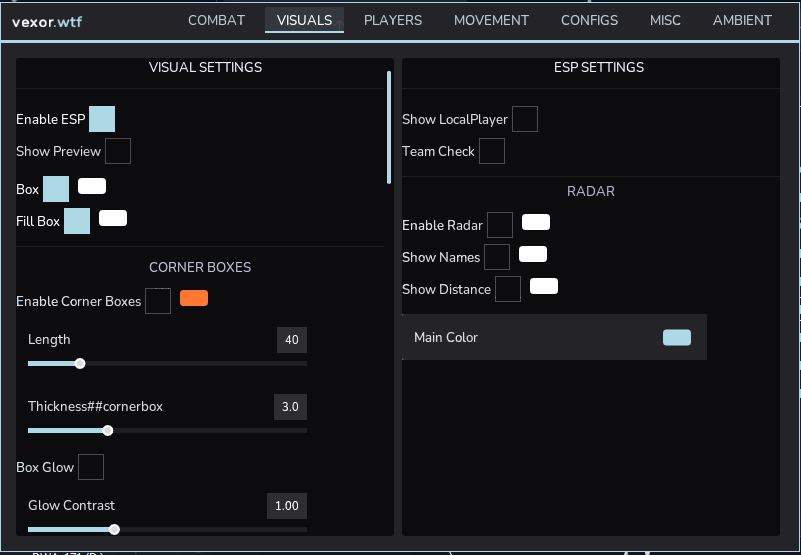This screenshot has width=801, height=555.
Task: Switch to the MISC tab
Action: 665,20
